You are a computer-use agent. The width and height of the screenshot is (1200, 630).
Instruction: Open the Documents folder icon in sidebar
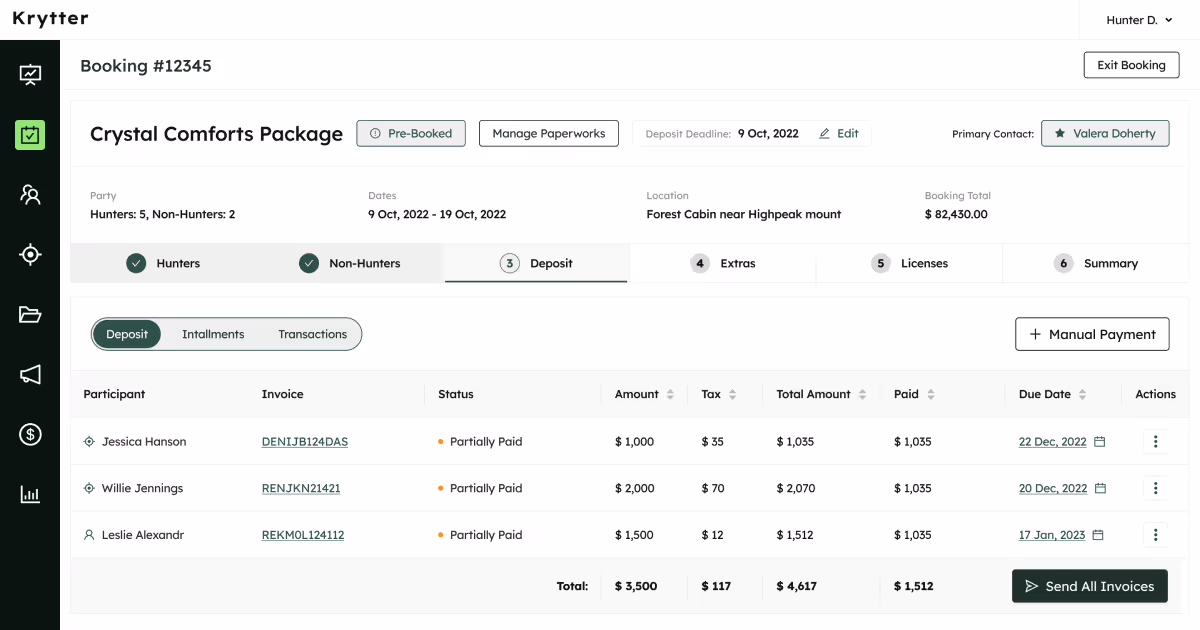(30, 314)
